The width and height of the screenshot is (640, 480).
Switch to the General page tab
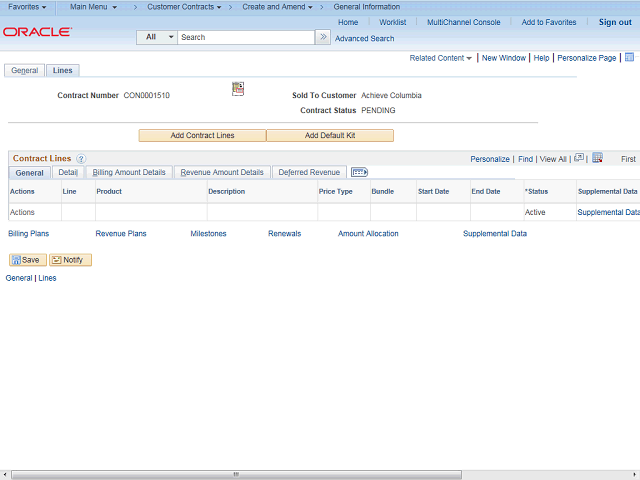24,70
